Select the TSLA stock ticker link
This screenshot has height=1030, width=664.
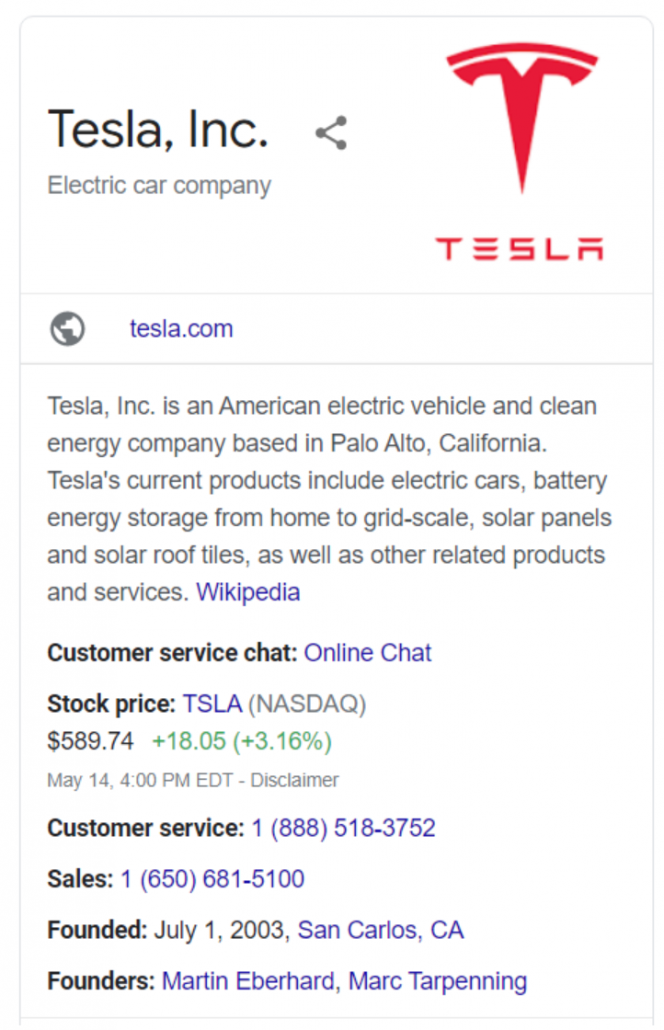[x=212, y=704]
